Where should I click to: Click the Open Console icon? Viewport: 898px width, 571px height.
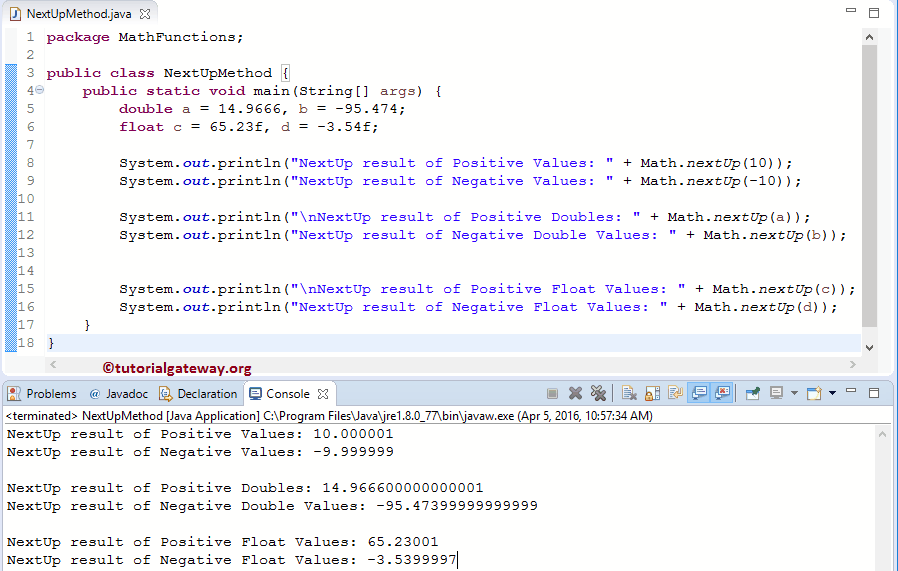[814, 393]
